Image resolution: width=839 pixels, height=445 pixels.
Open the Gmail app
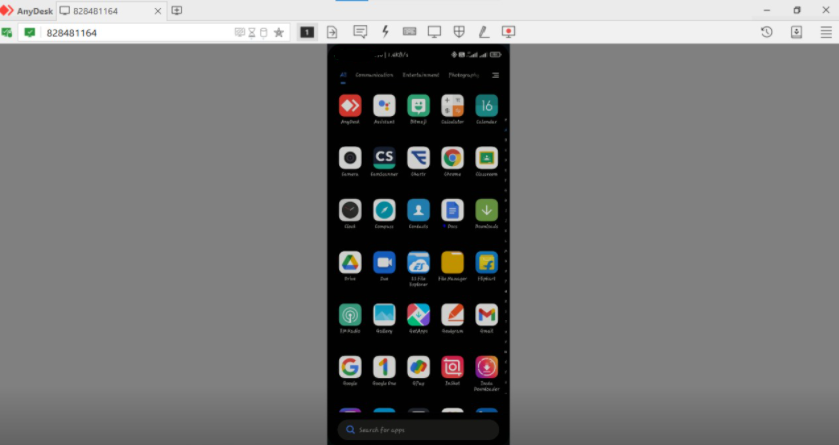pyautogui.click(x=486, y=315)
